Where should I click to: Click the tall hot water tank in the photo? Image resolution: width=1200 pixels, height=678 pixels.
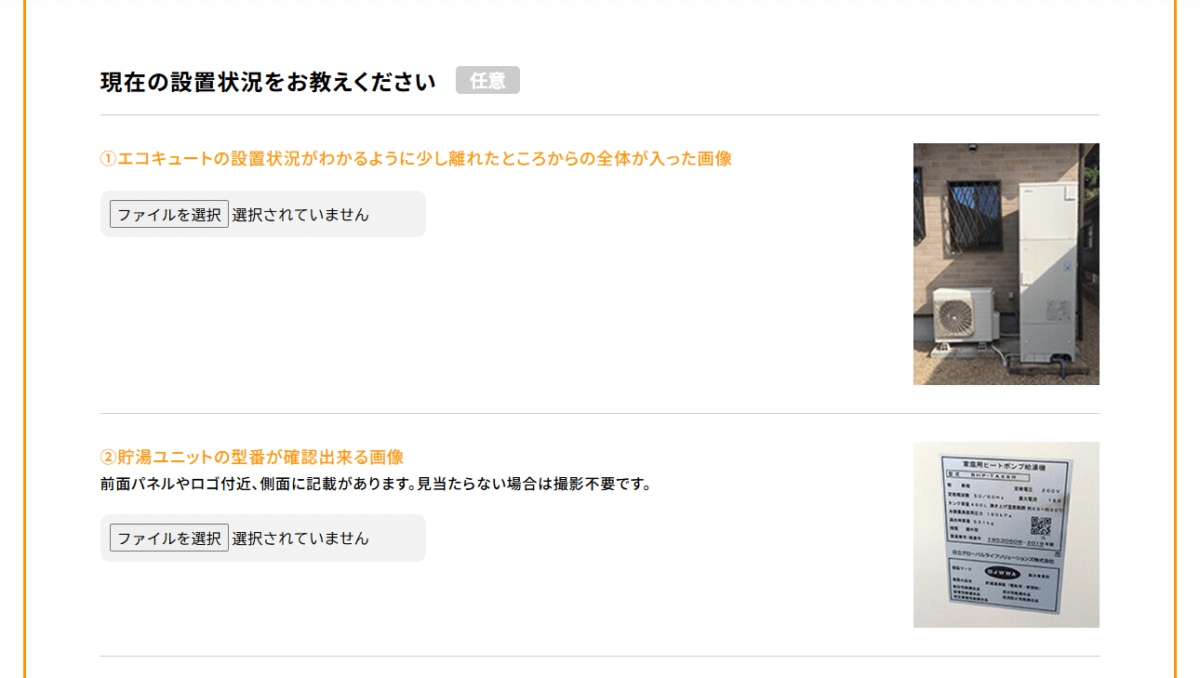pos(1046,270)
